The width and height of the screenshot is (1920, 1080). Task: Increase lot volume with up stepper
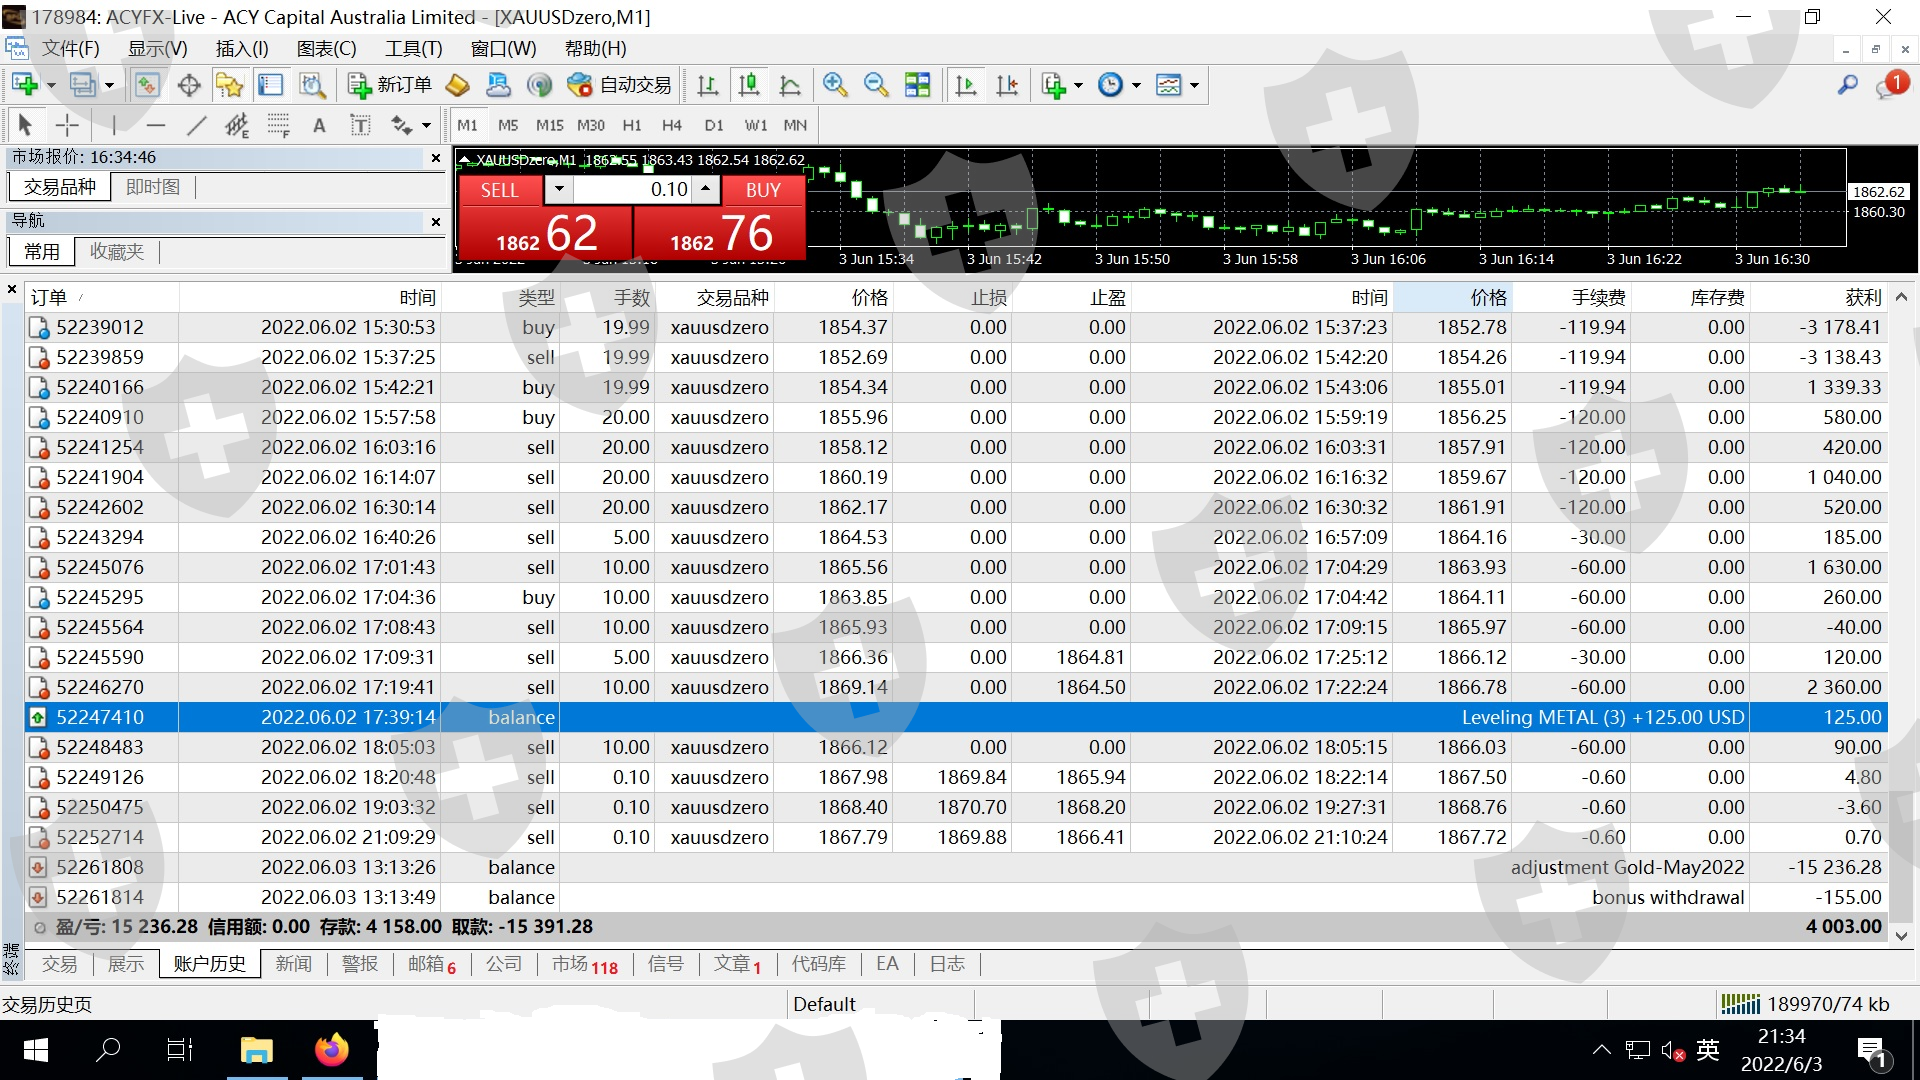(705, 189)
